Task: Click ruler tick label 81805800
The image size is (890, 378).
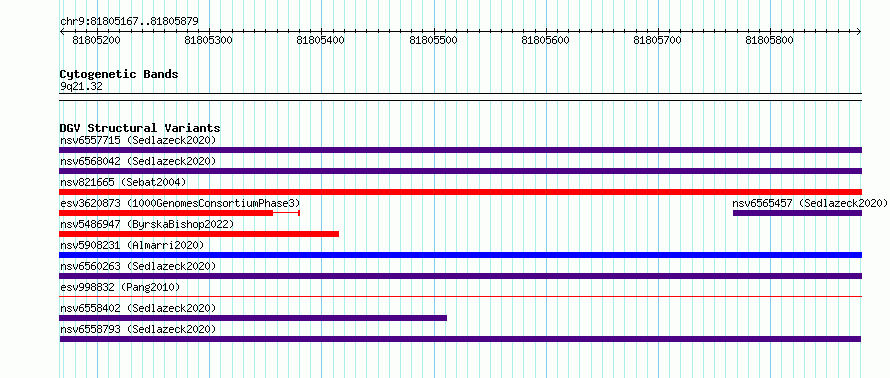Action: tap(769, 40)
